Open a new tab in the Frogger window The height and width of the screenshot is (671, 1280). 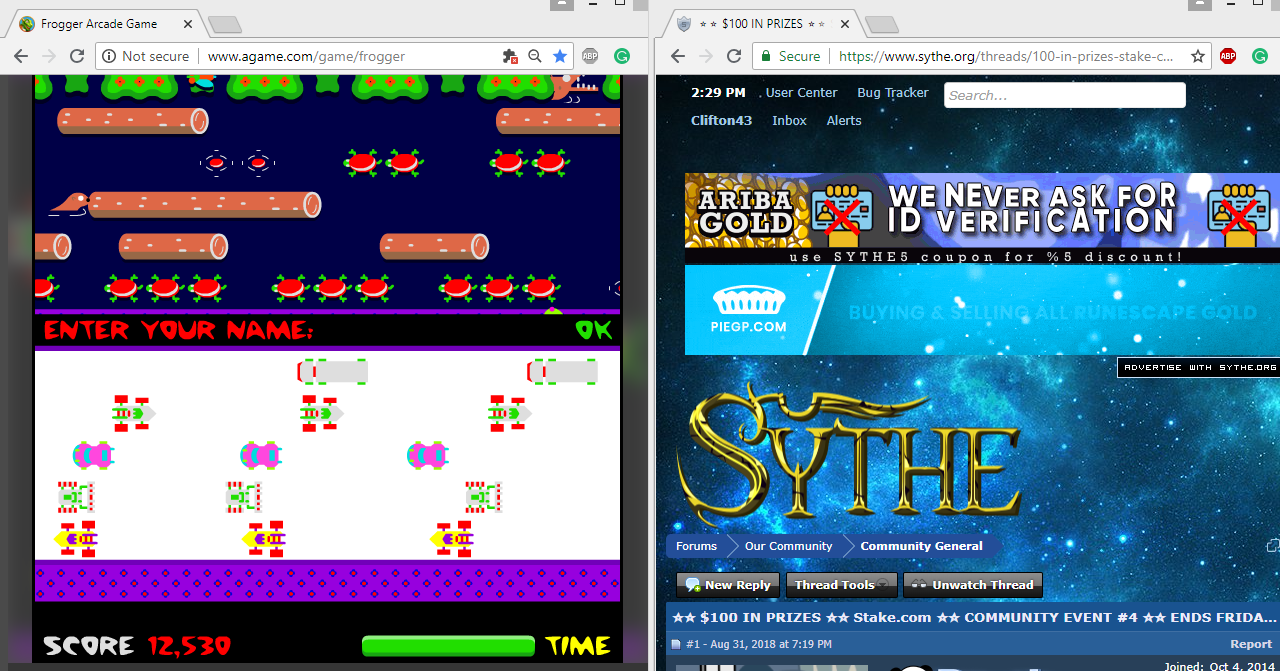coord(224,25)
